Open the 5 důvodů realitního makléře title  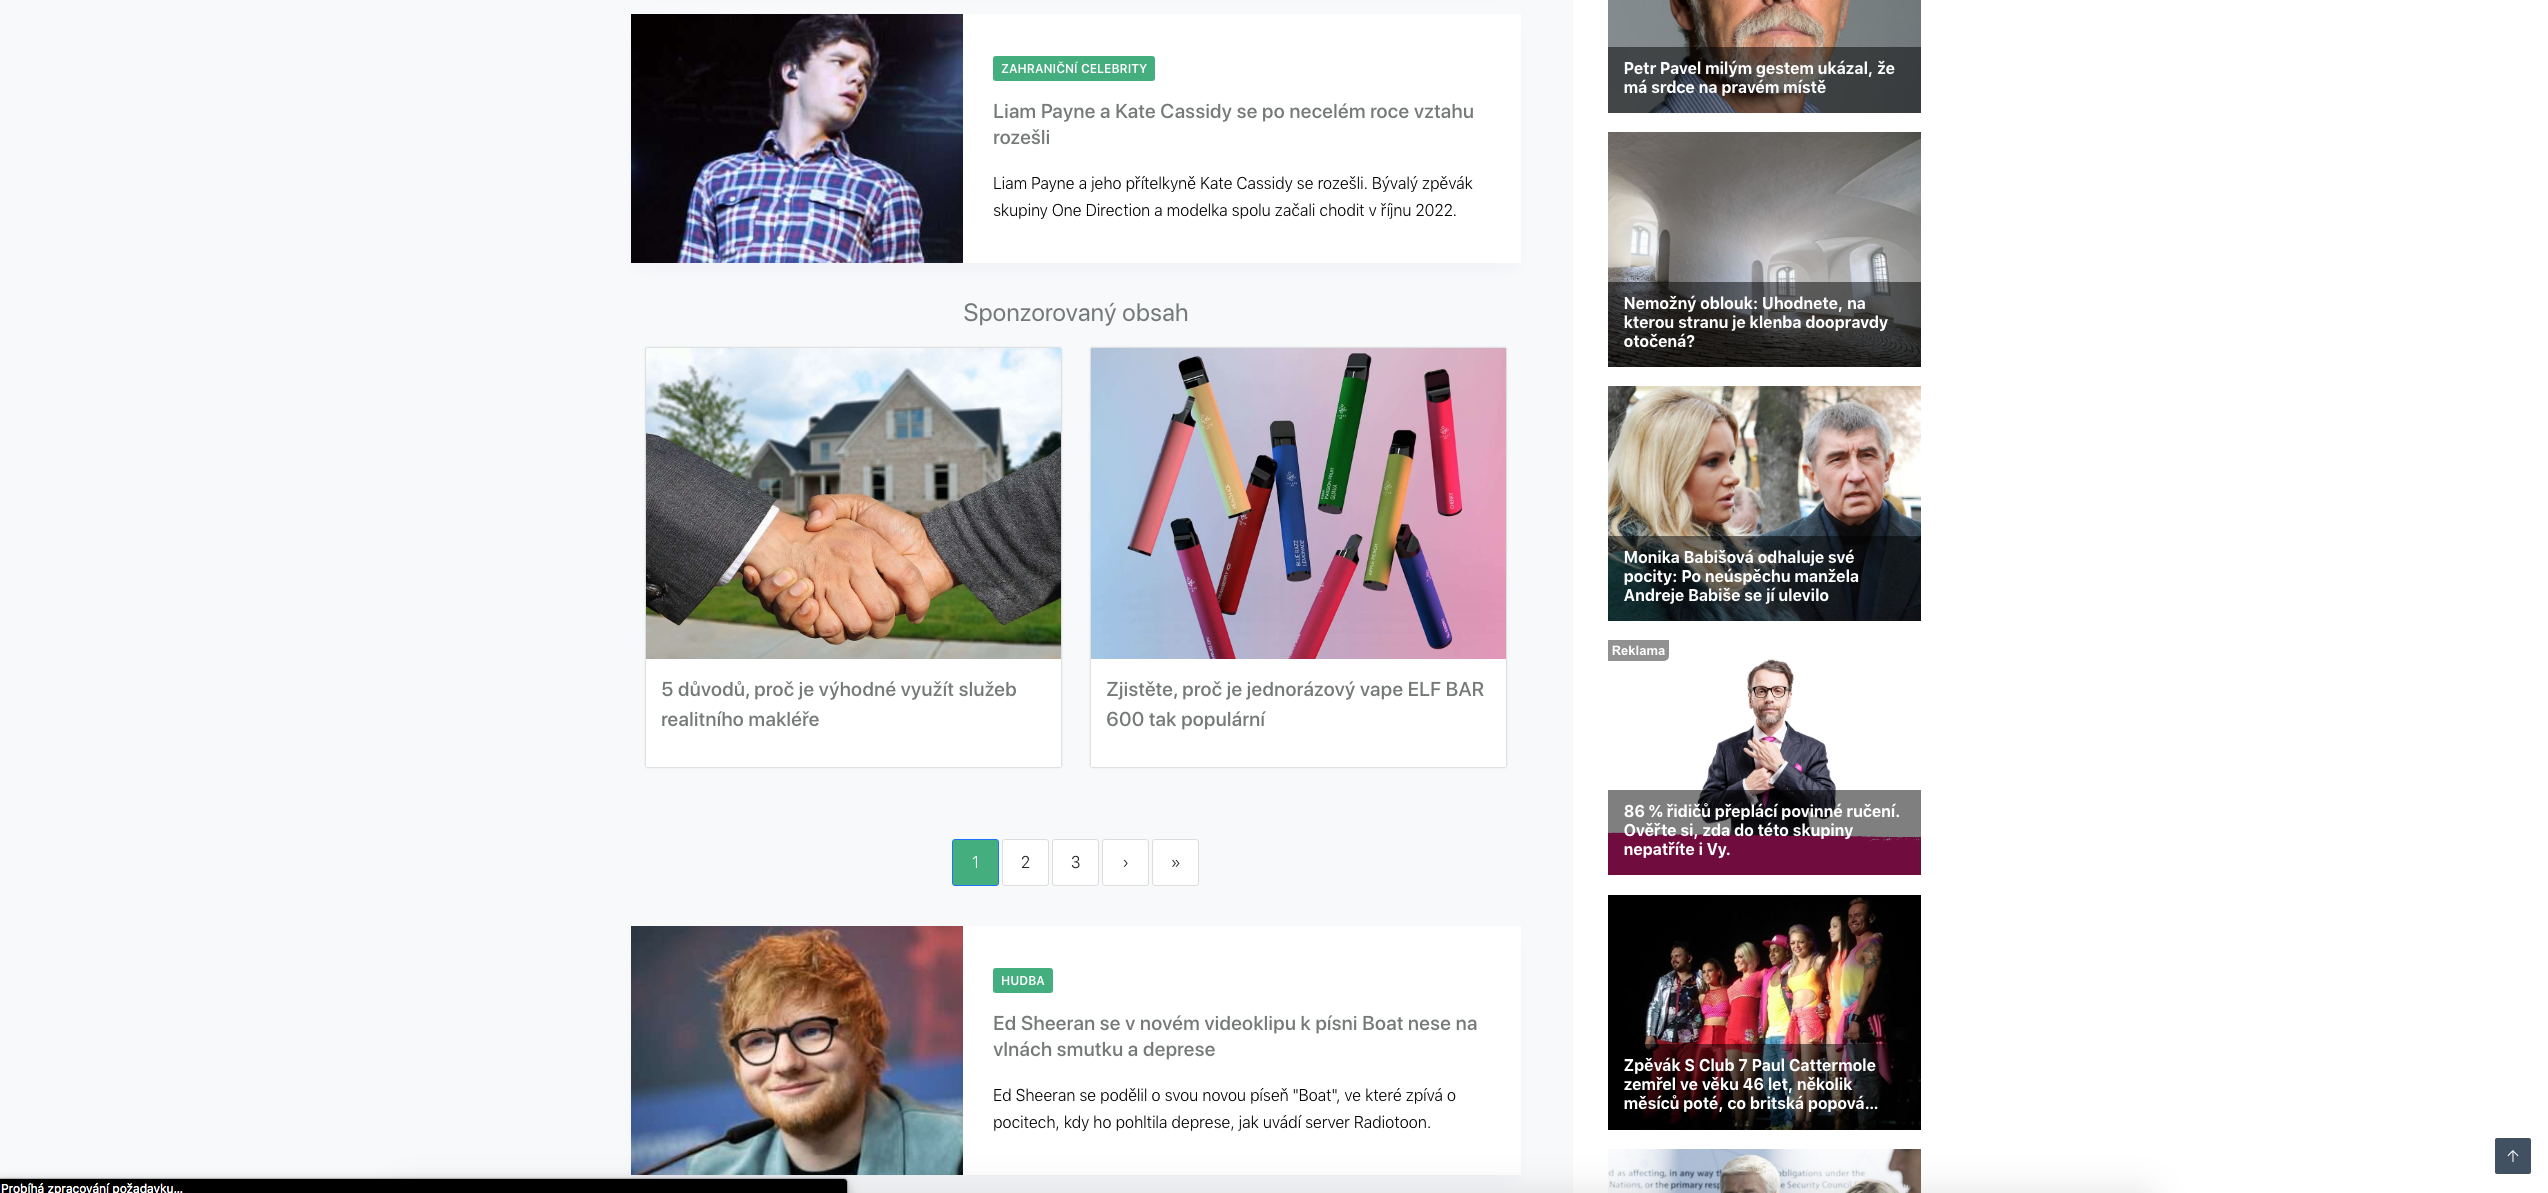(838, 704)
